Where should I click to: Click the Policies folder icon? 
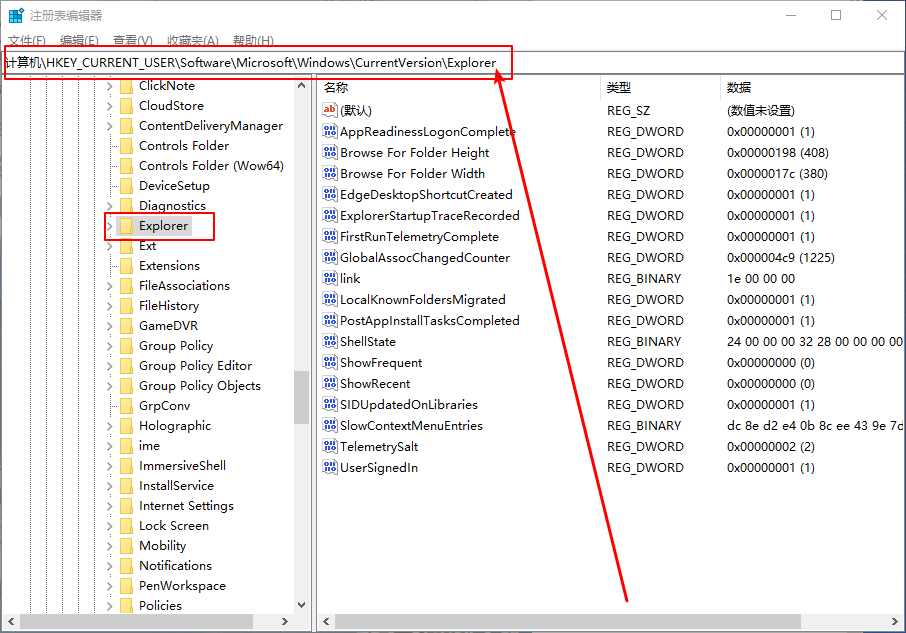click(x=126, y=606)
